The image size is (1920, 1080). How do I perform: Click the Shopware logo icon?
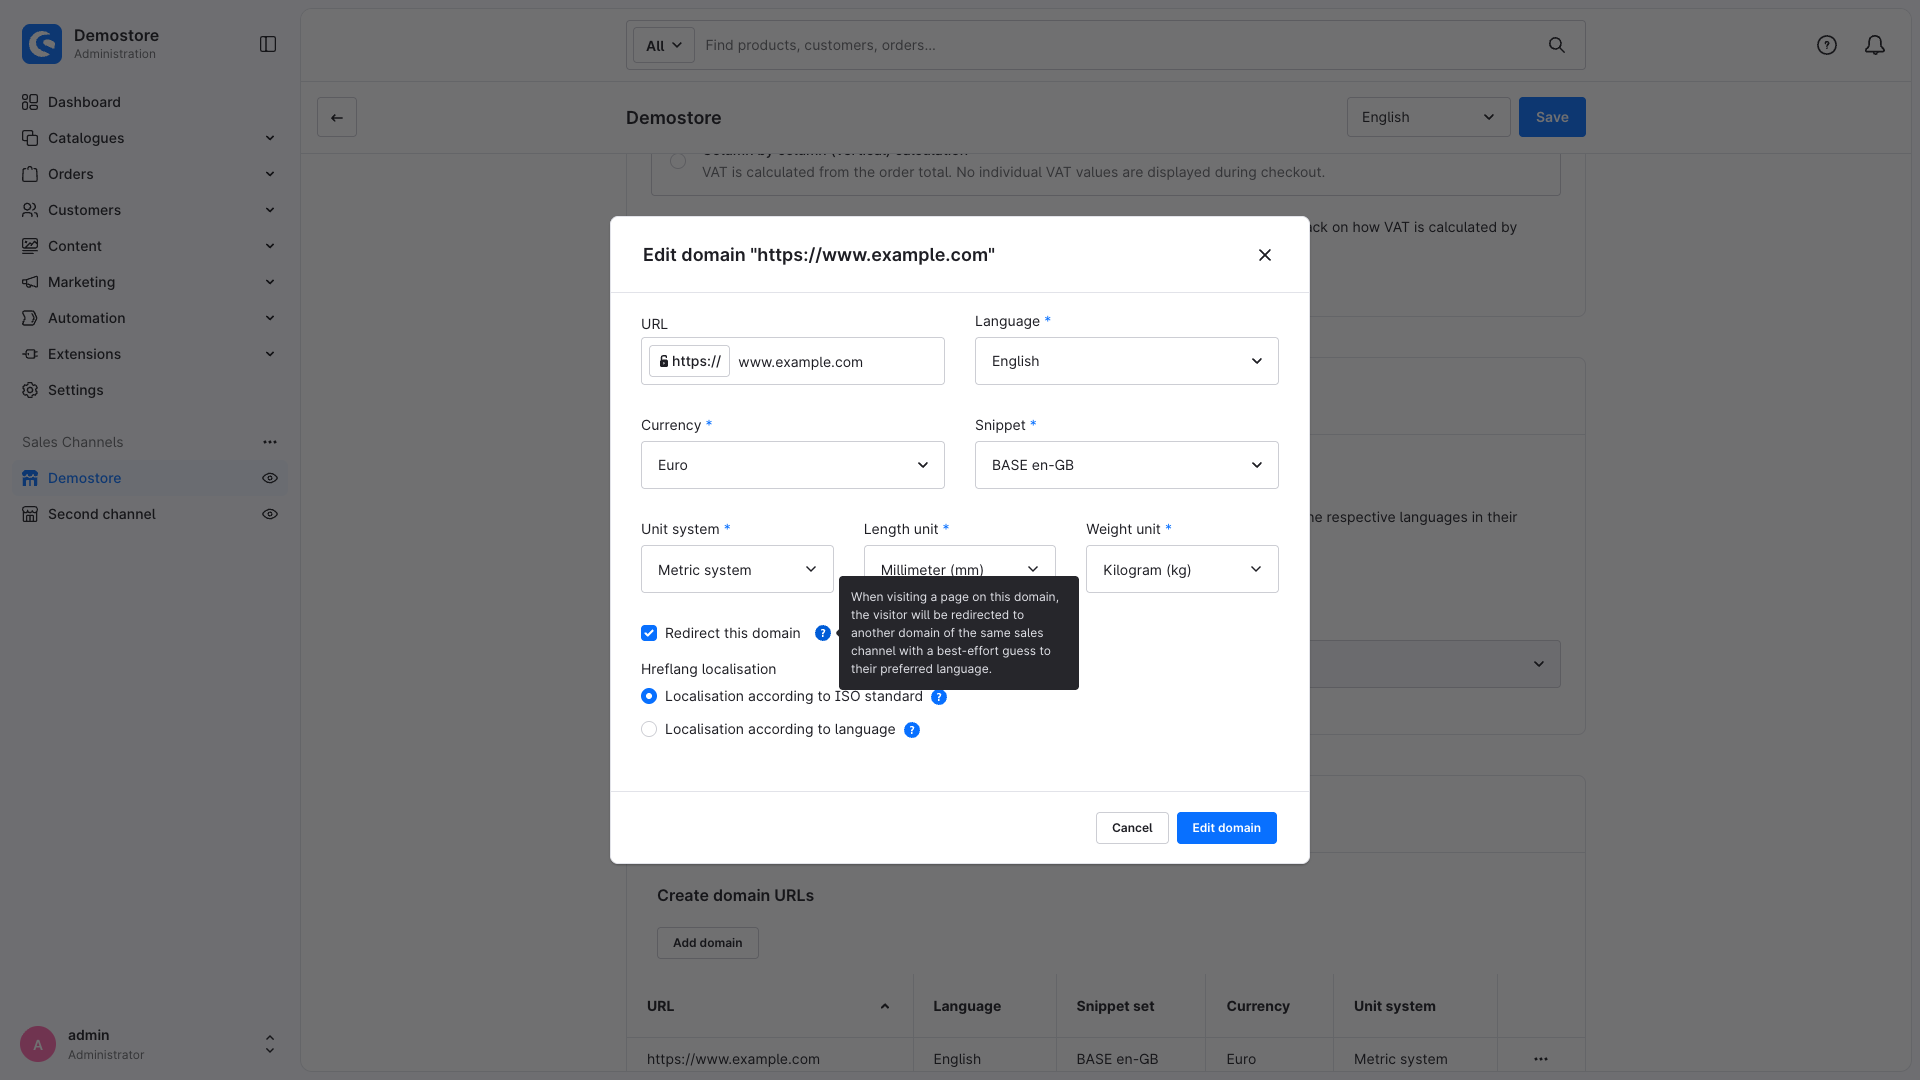coord(42,44)
